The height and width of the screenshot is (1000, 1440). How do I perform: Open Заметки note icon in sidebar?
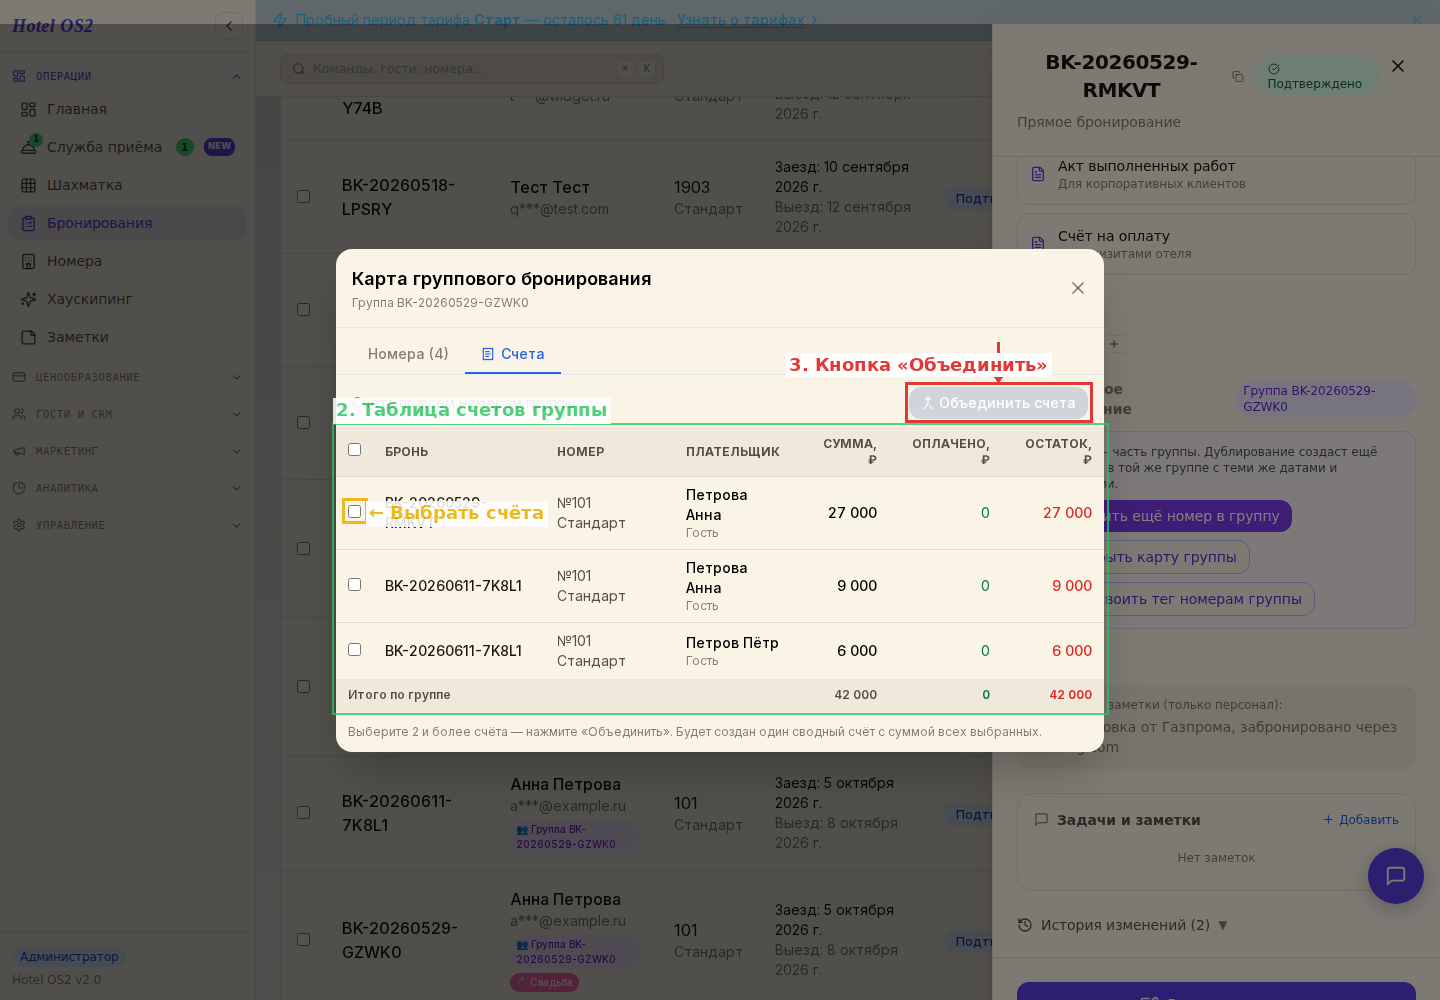[x=29, y=337]
